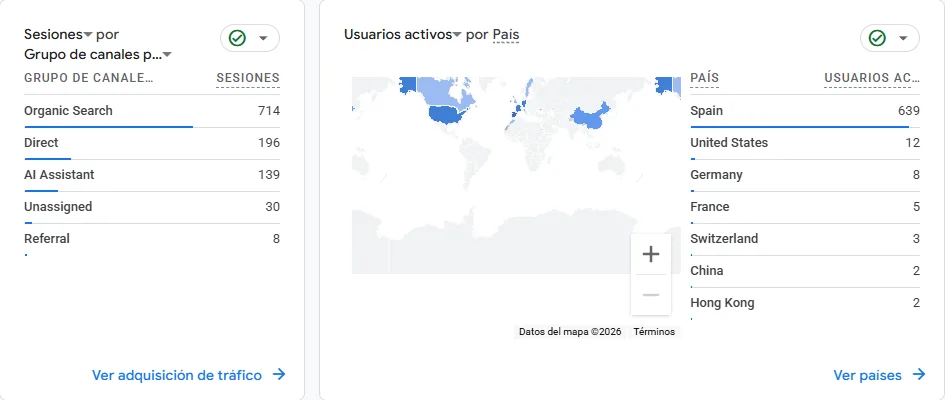945x400 pixels.
Task: Click the 714 sessions value
Action: point(269,111)
